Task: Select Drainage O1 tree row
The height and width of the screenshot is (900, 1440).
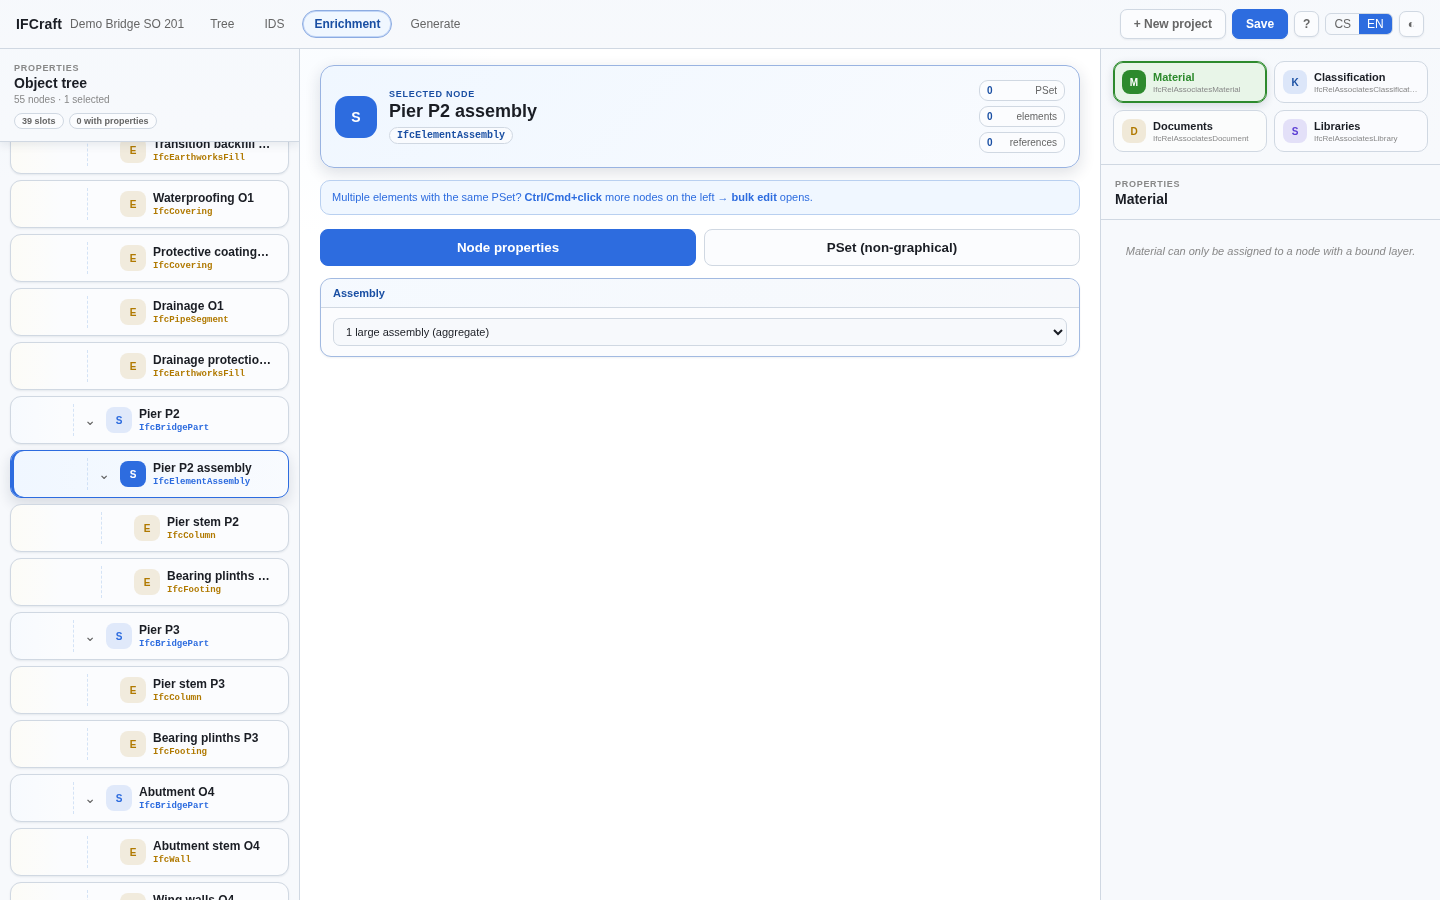Action: (x=150, y=312)
